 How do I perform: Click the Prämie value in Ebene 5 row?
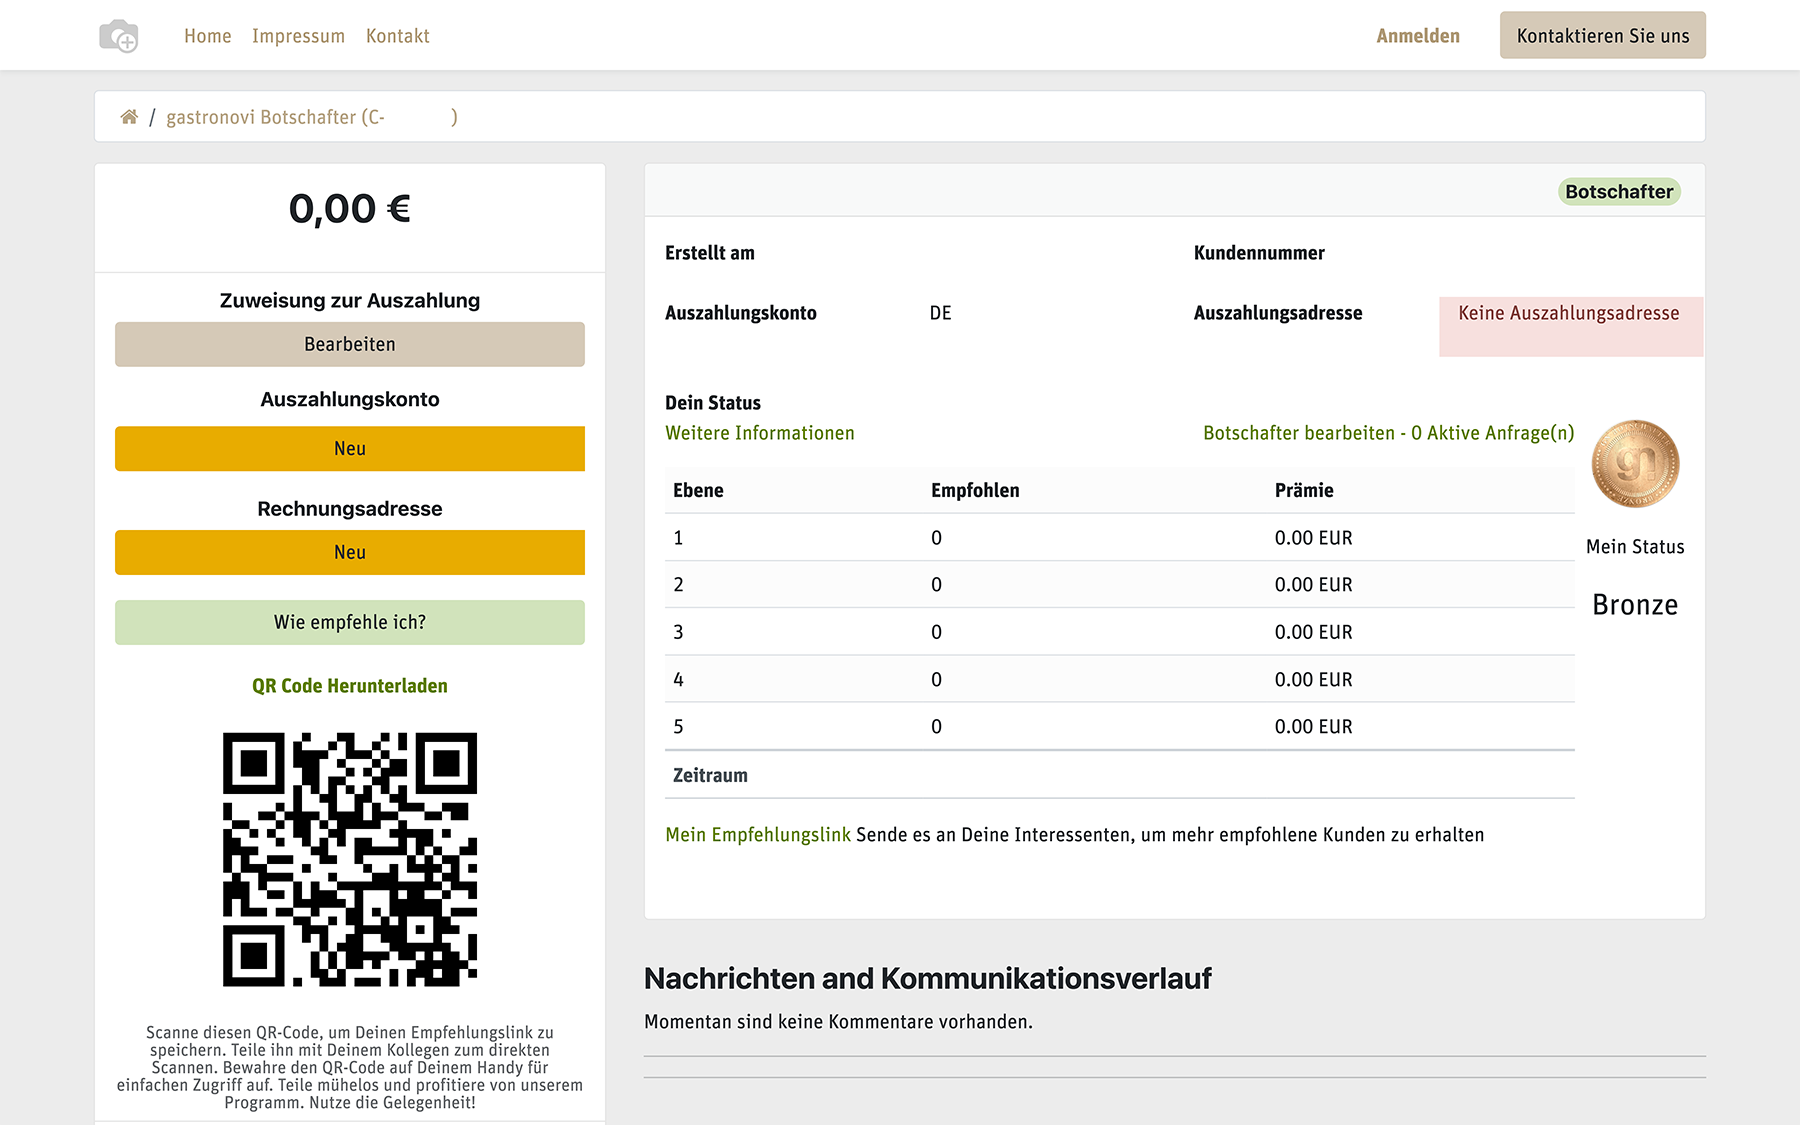click(x=1313, y=727)
